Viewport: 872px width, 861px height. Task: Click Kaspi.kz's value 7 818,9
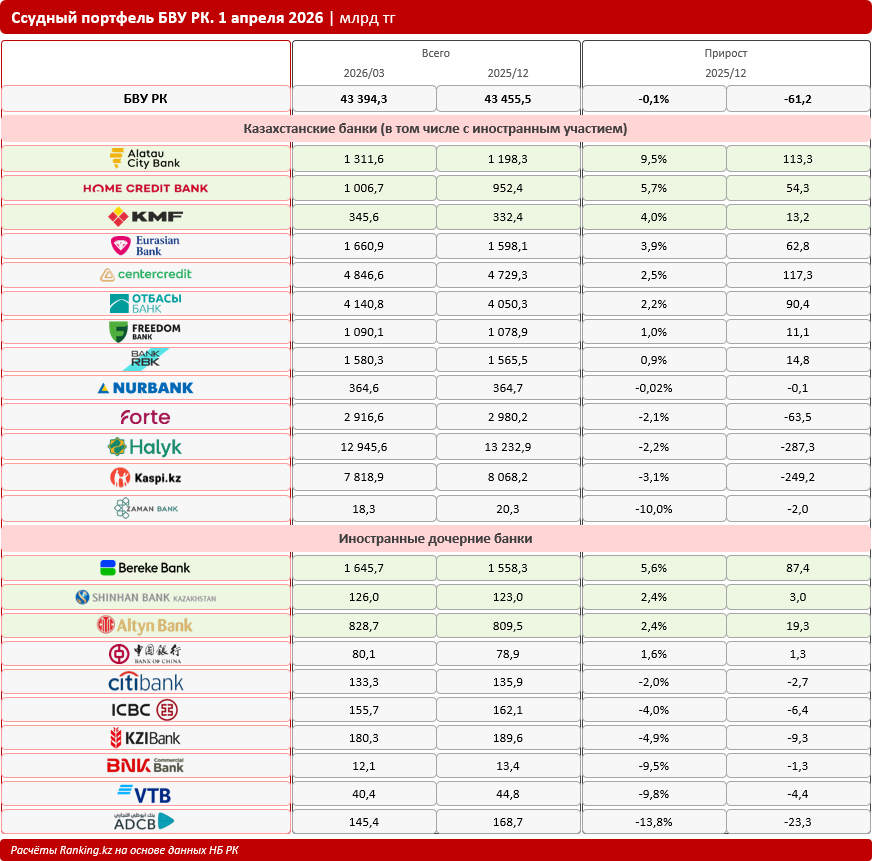tap(364, 477)
